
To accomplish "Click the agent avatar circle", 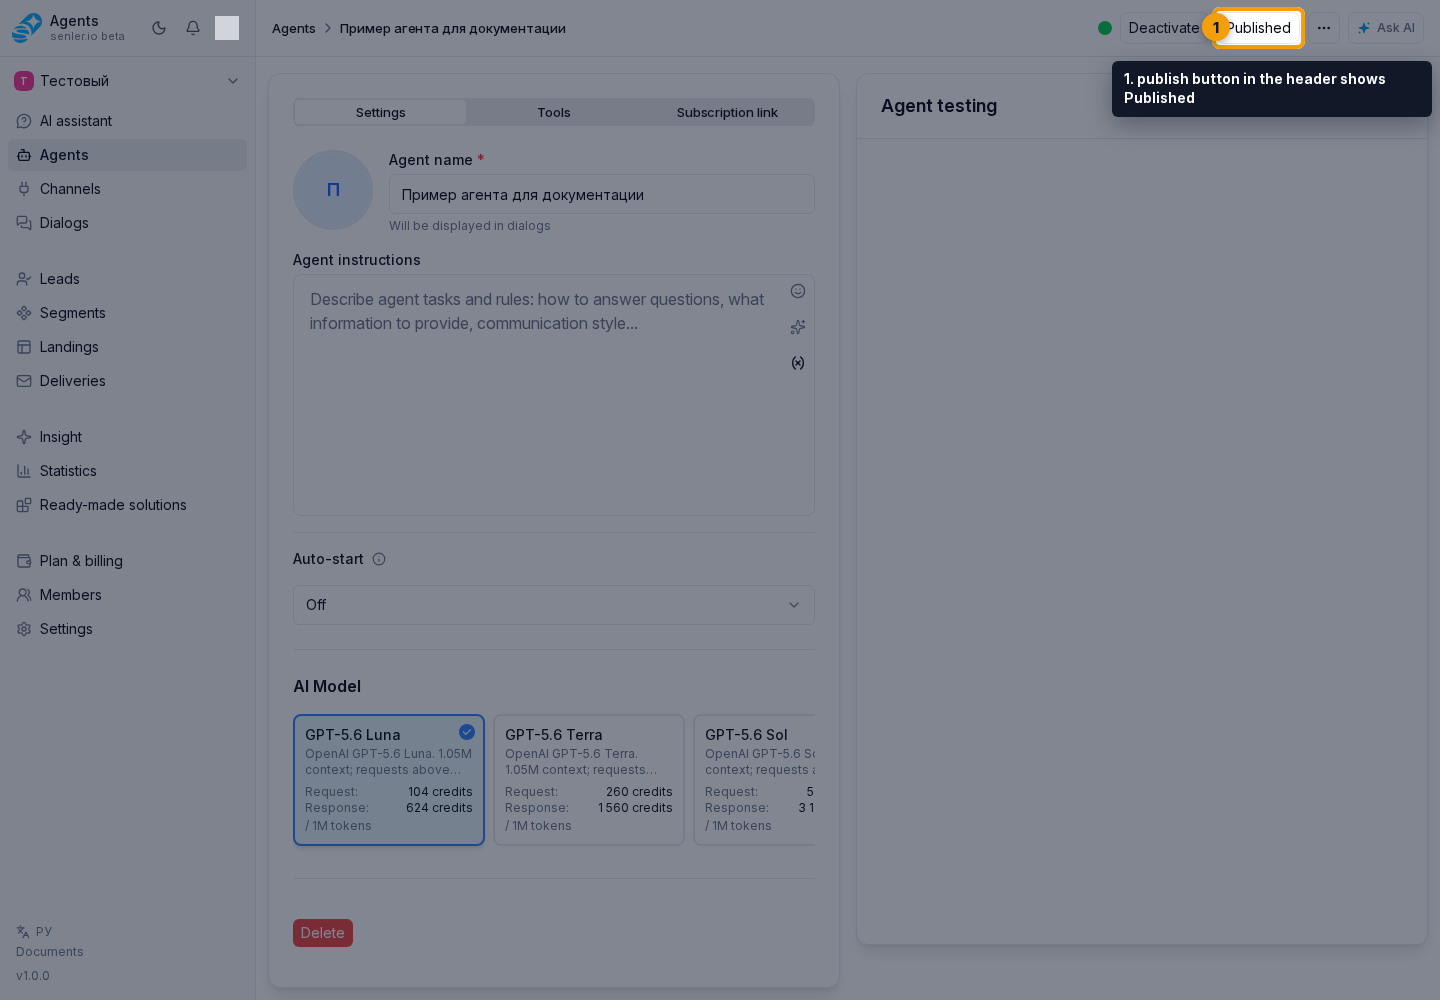I will [x=333, y=190].
